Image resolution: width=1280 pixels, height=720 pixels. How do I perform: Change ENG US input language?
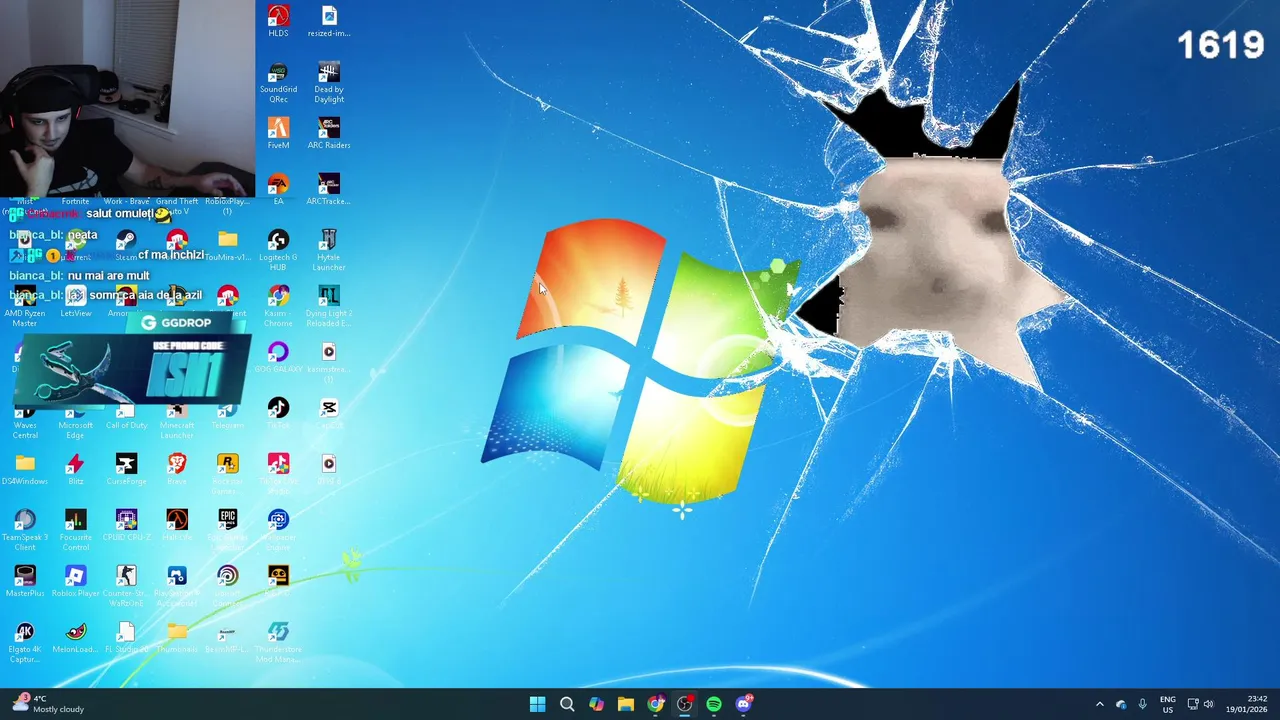(x=1168, y=704)
